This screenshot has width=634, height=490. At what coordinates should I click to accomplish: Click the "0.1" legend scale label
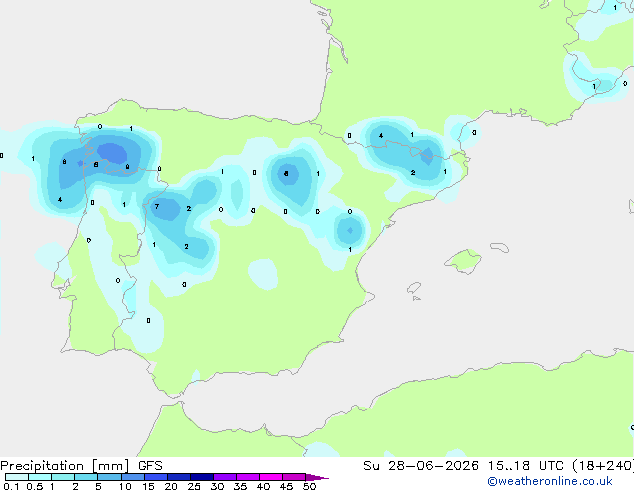click(x=11, y=486)
